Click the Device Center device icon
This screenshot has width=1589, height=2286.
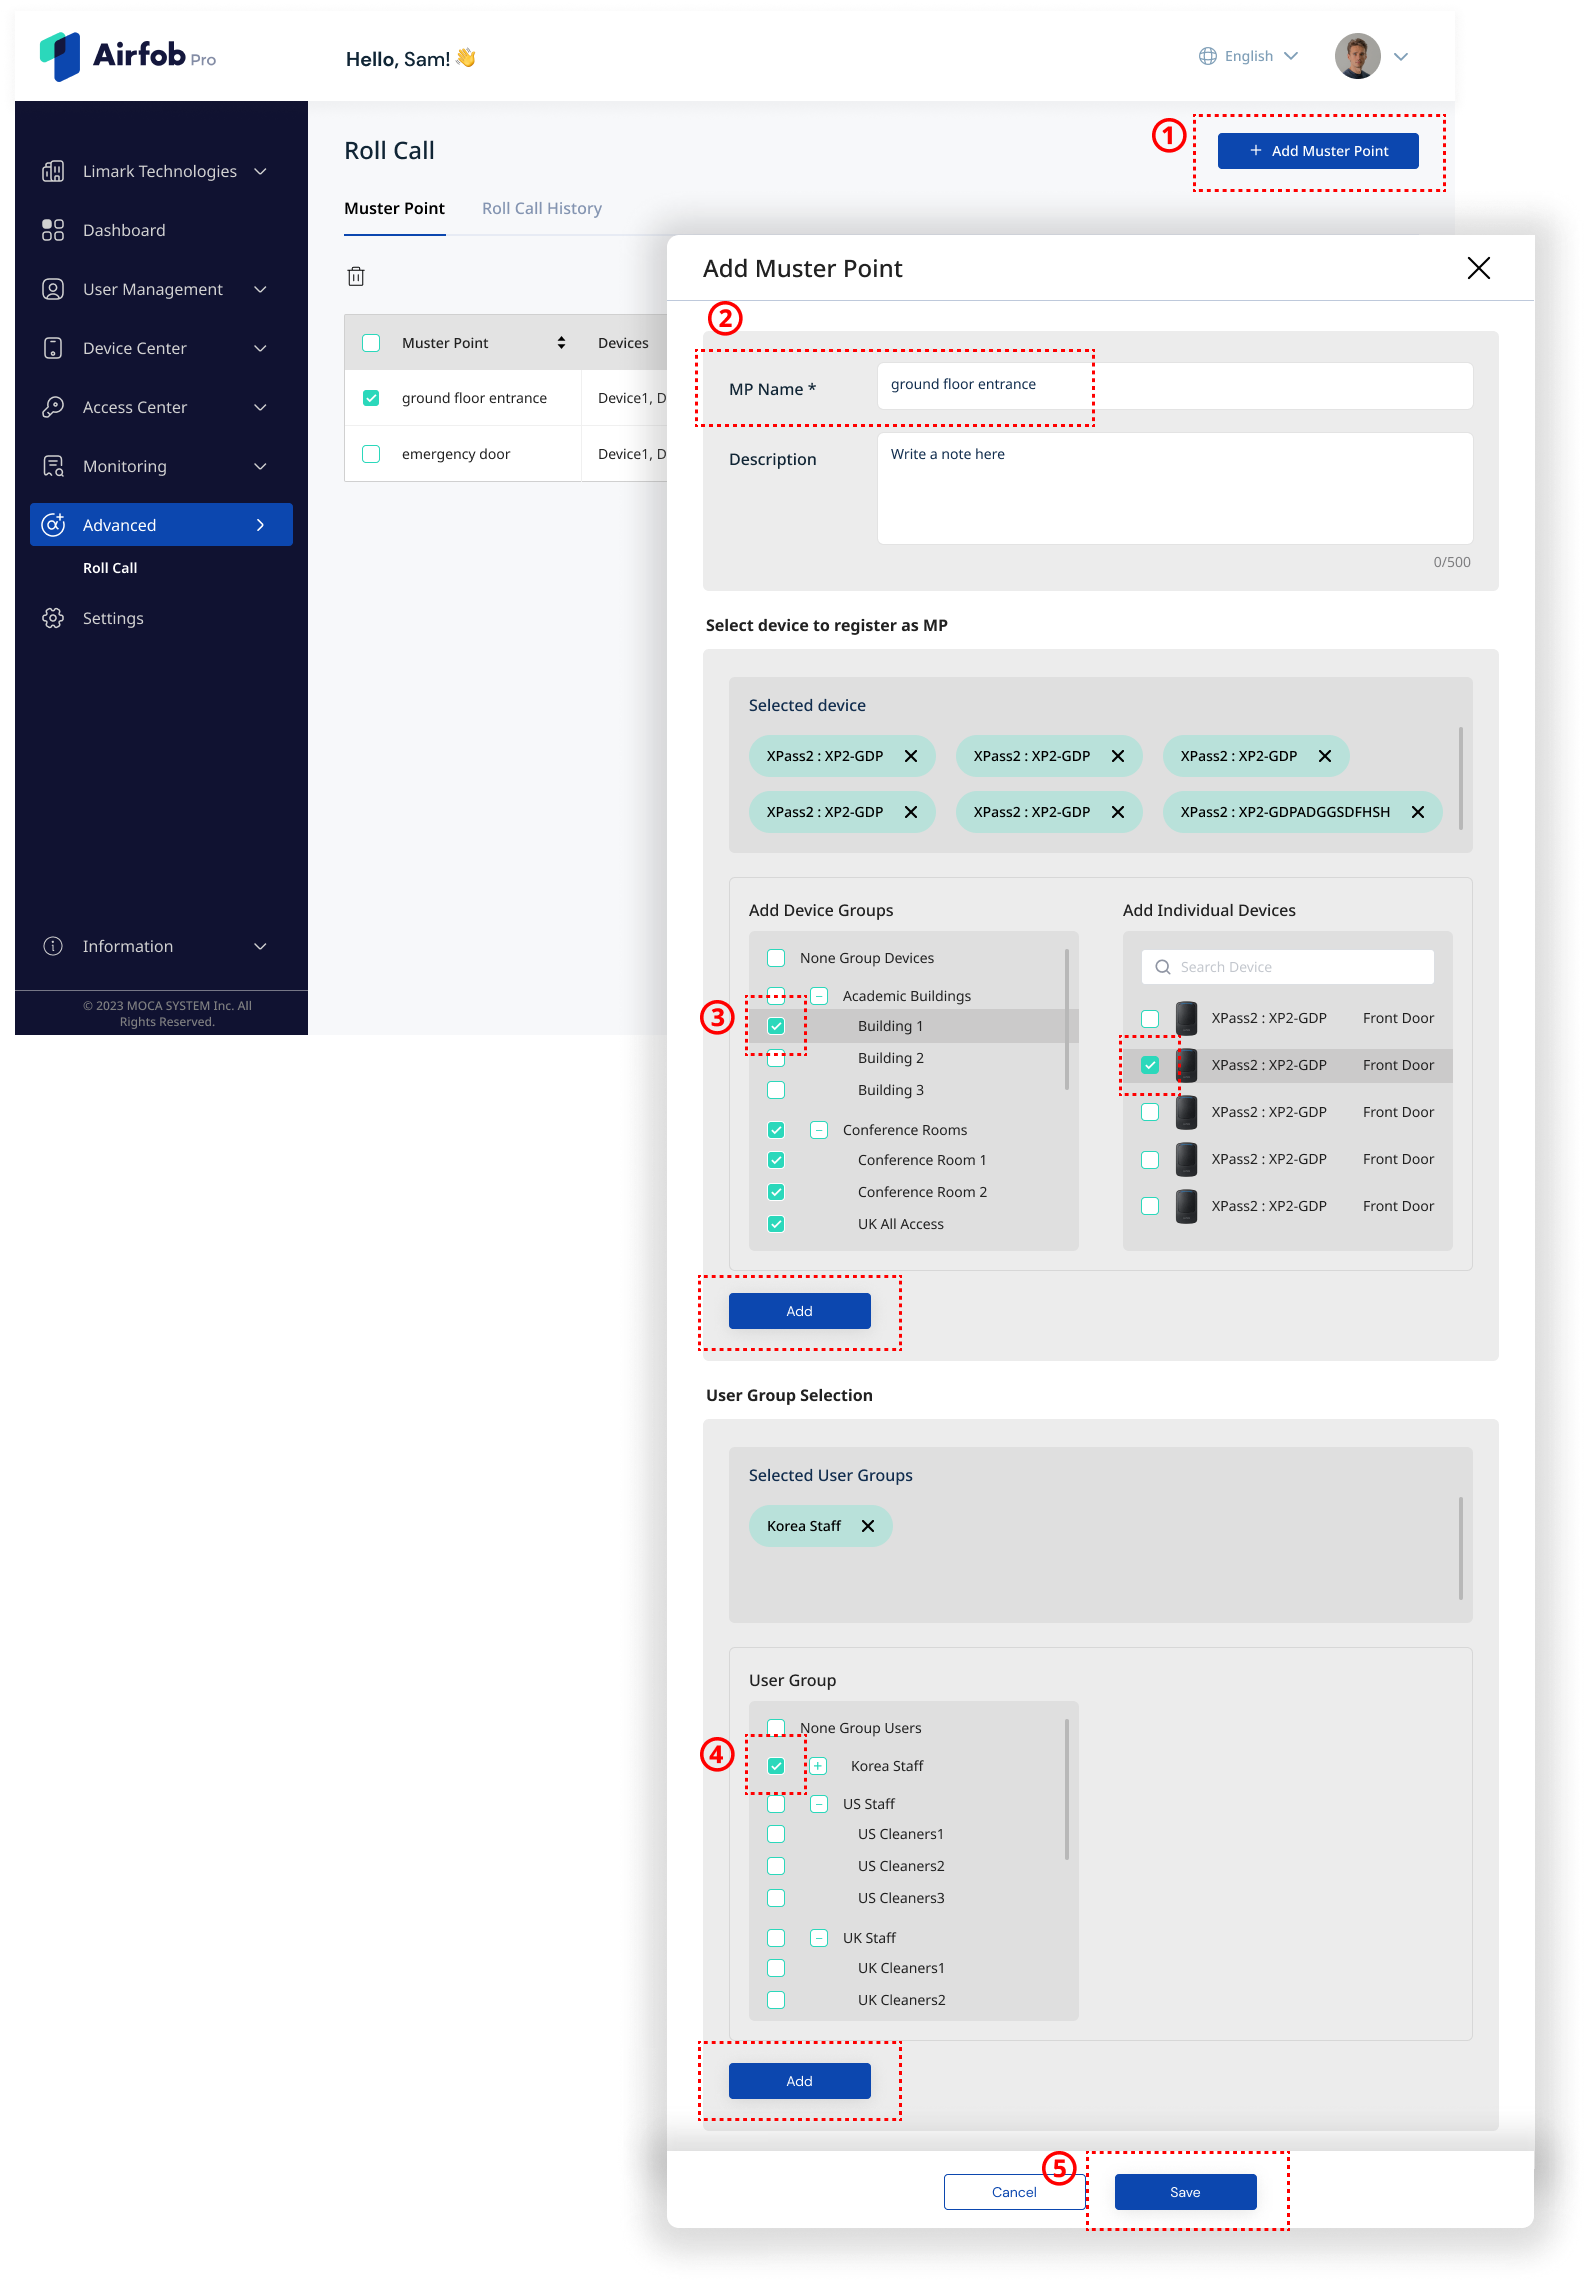point(53,348)
